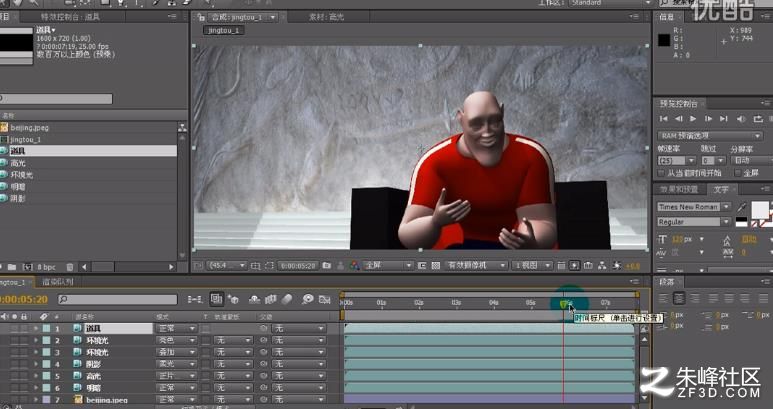Mute audio in preview panel
The width and height of the screenshot is (773, 409).
(740, 119)
